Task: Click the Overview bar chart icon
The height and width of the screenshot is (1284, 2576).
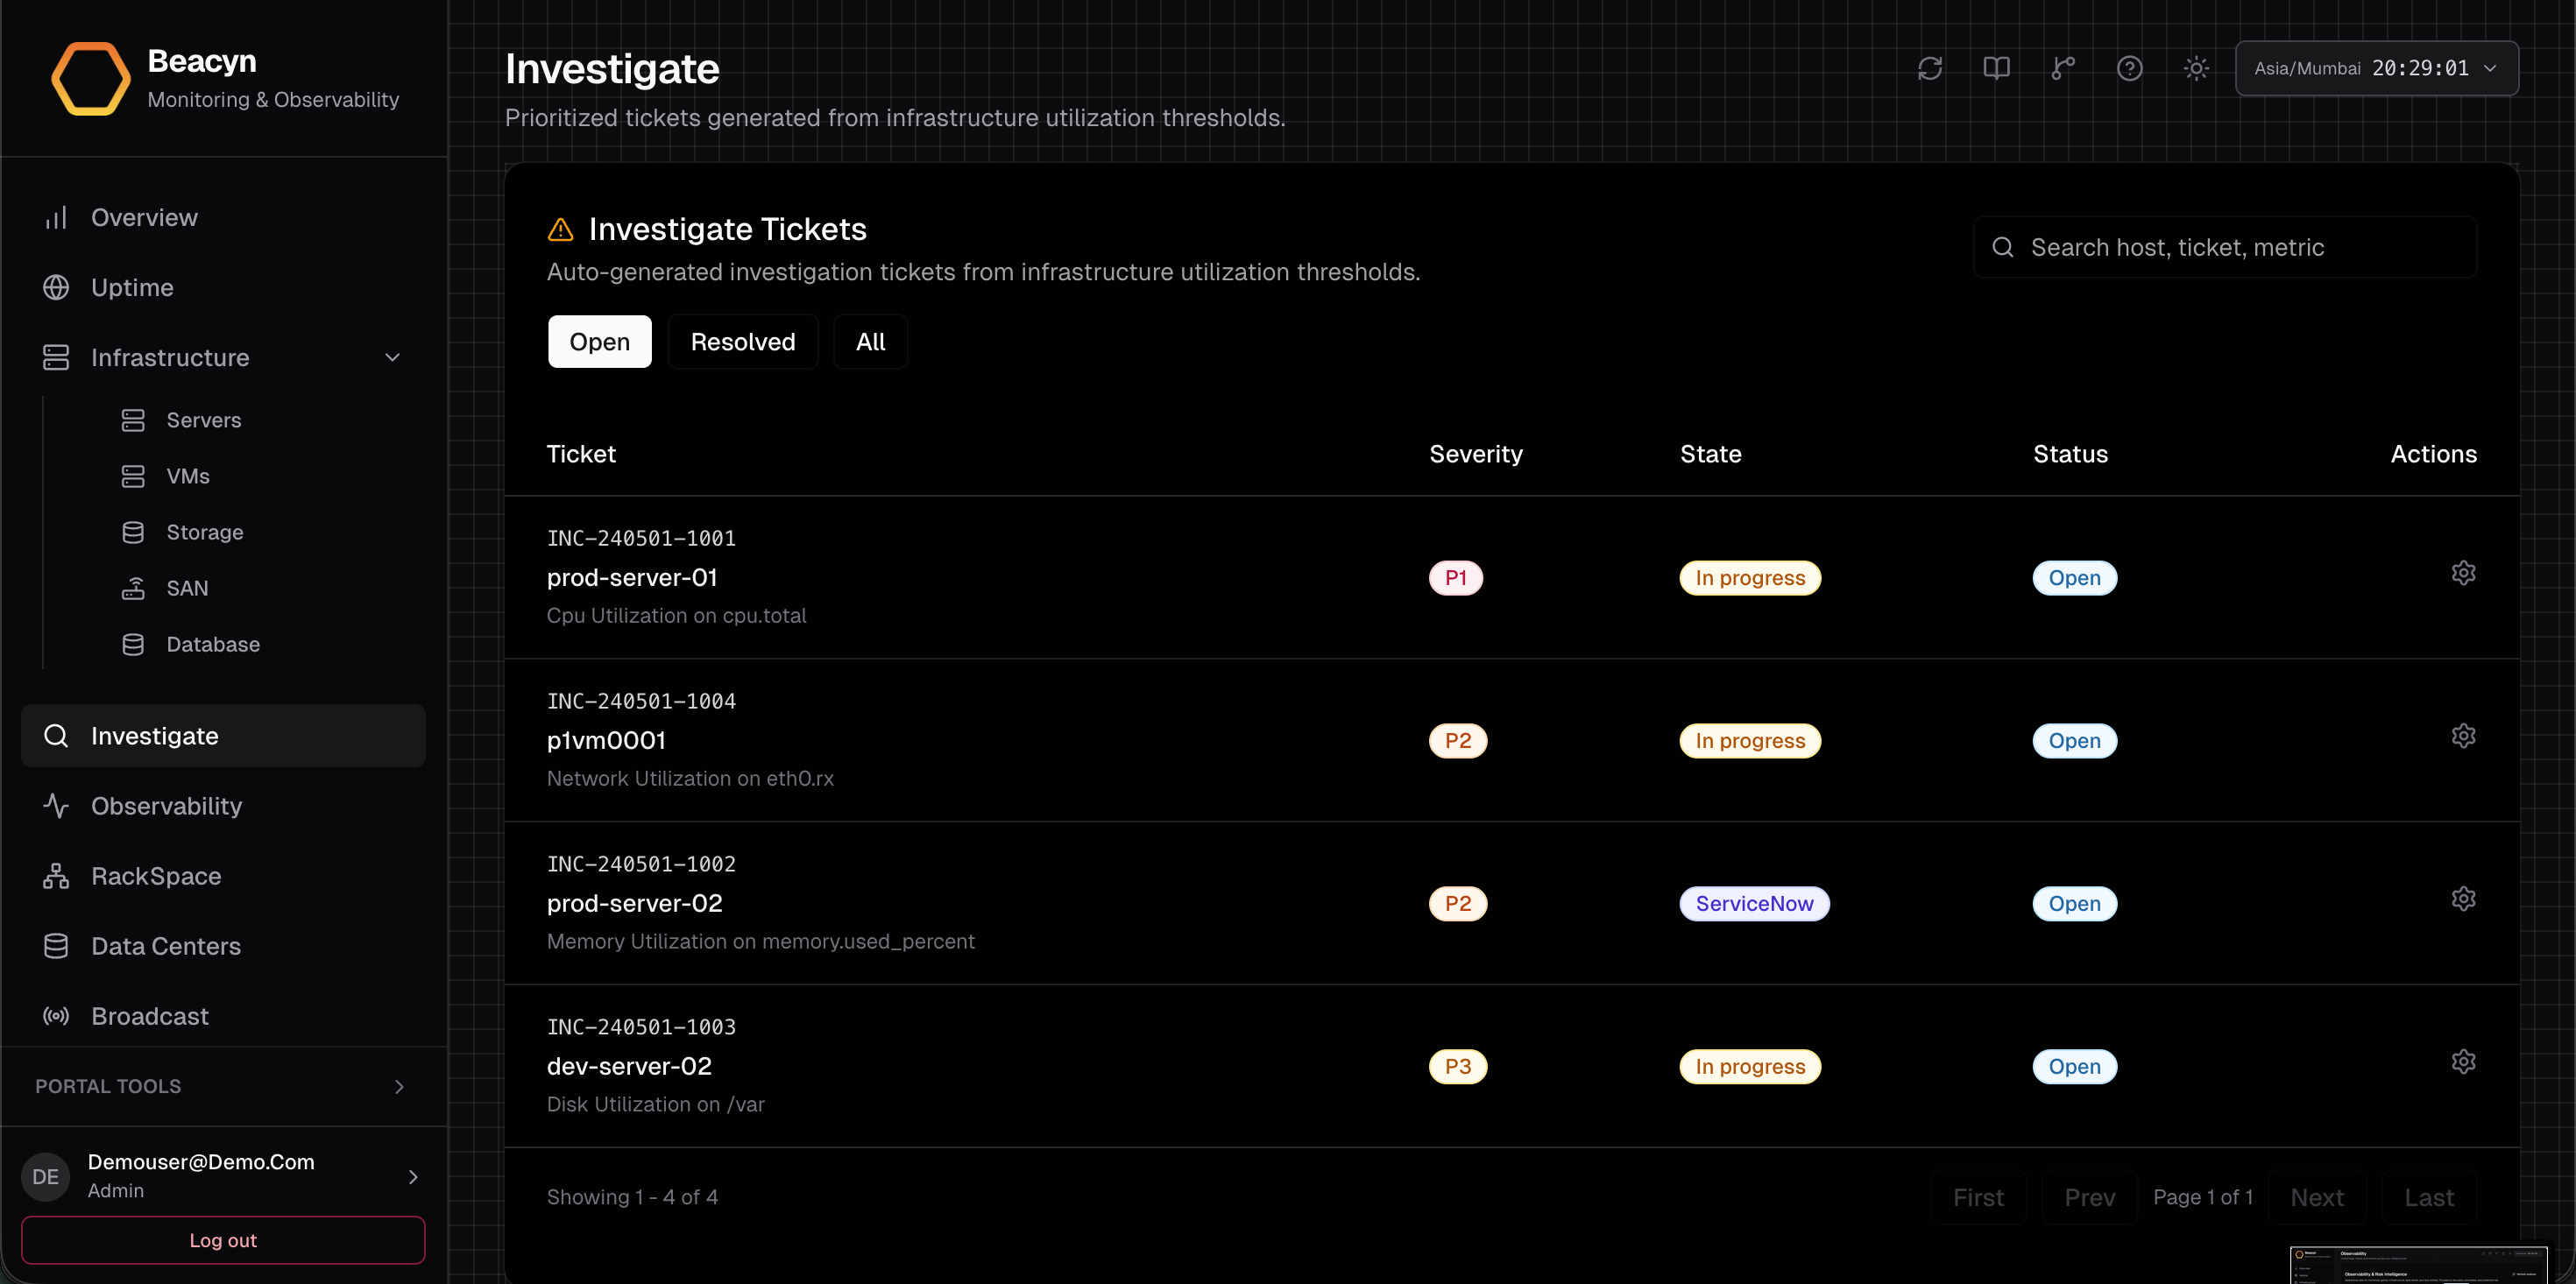Action: 56,217
